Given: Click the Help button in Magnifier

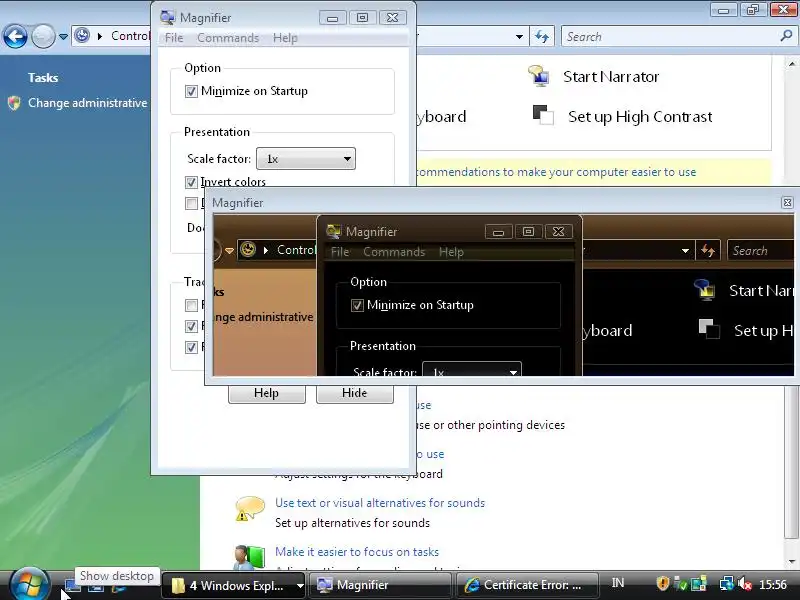Looking at the screenshot, I should click(267, 393).
